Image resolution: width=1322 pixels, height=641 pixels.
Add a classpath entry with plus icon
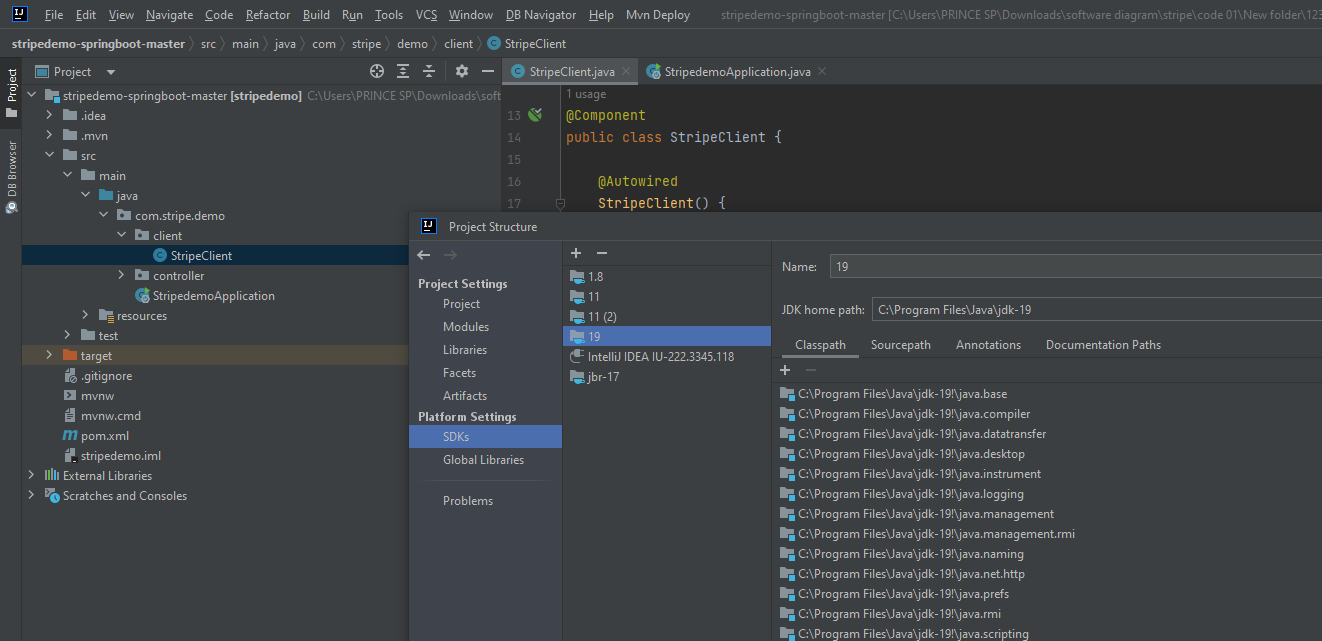pyautogui.click(x=785, y=370)
